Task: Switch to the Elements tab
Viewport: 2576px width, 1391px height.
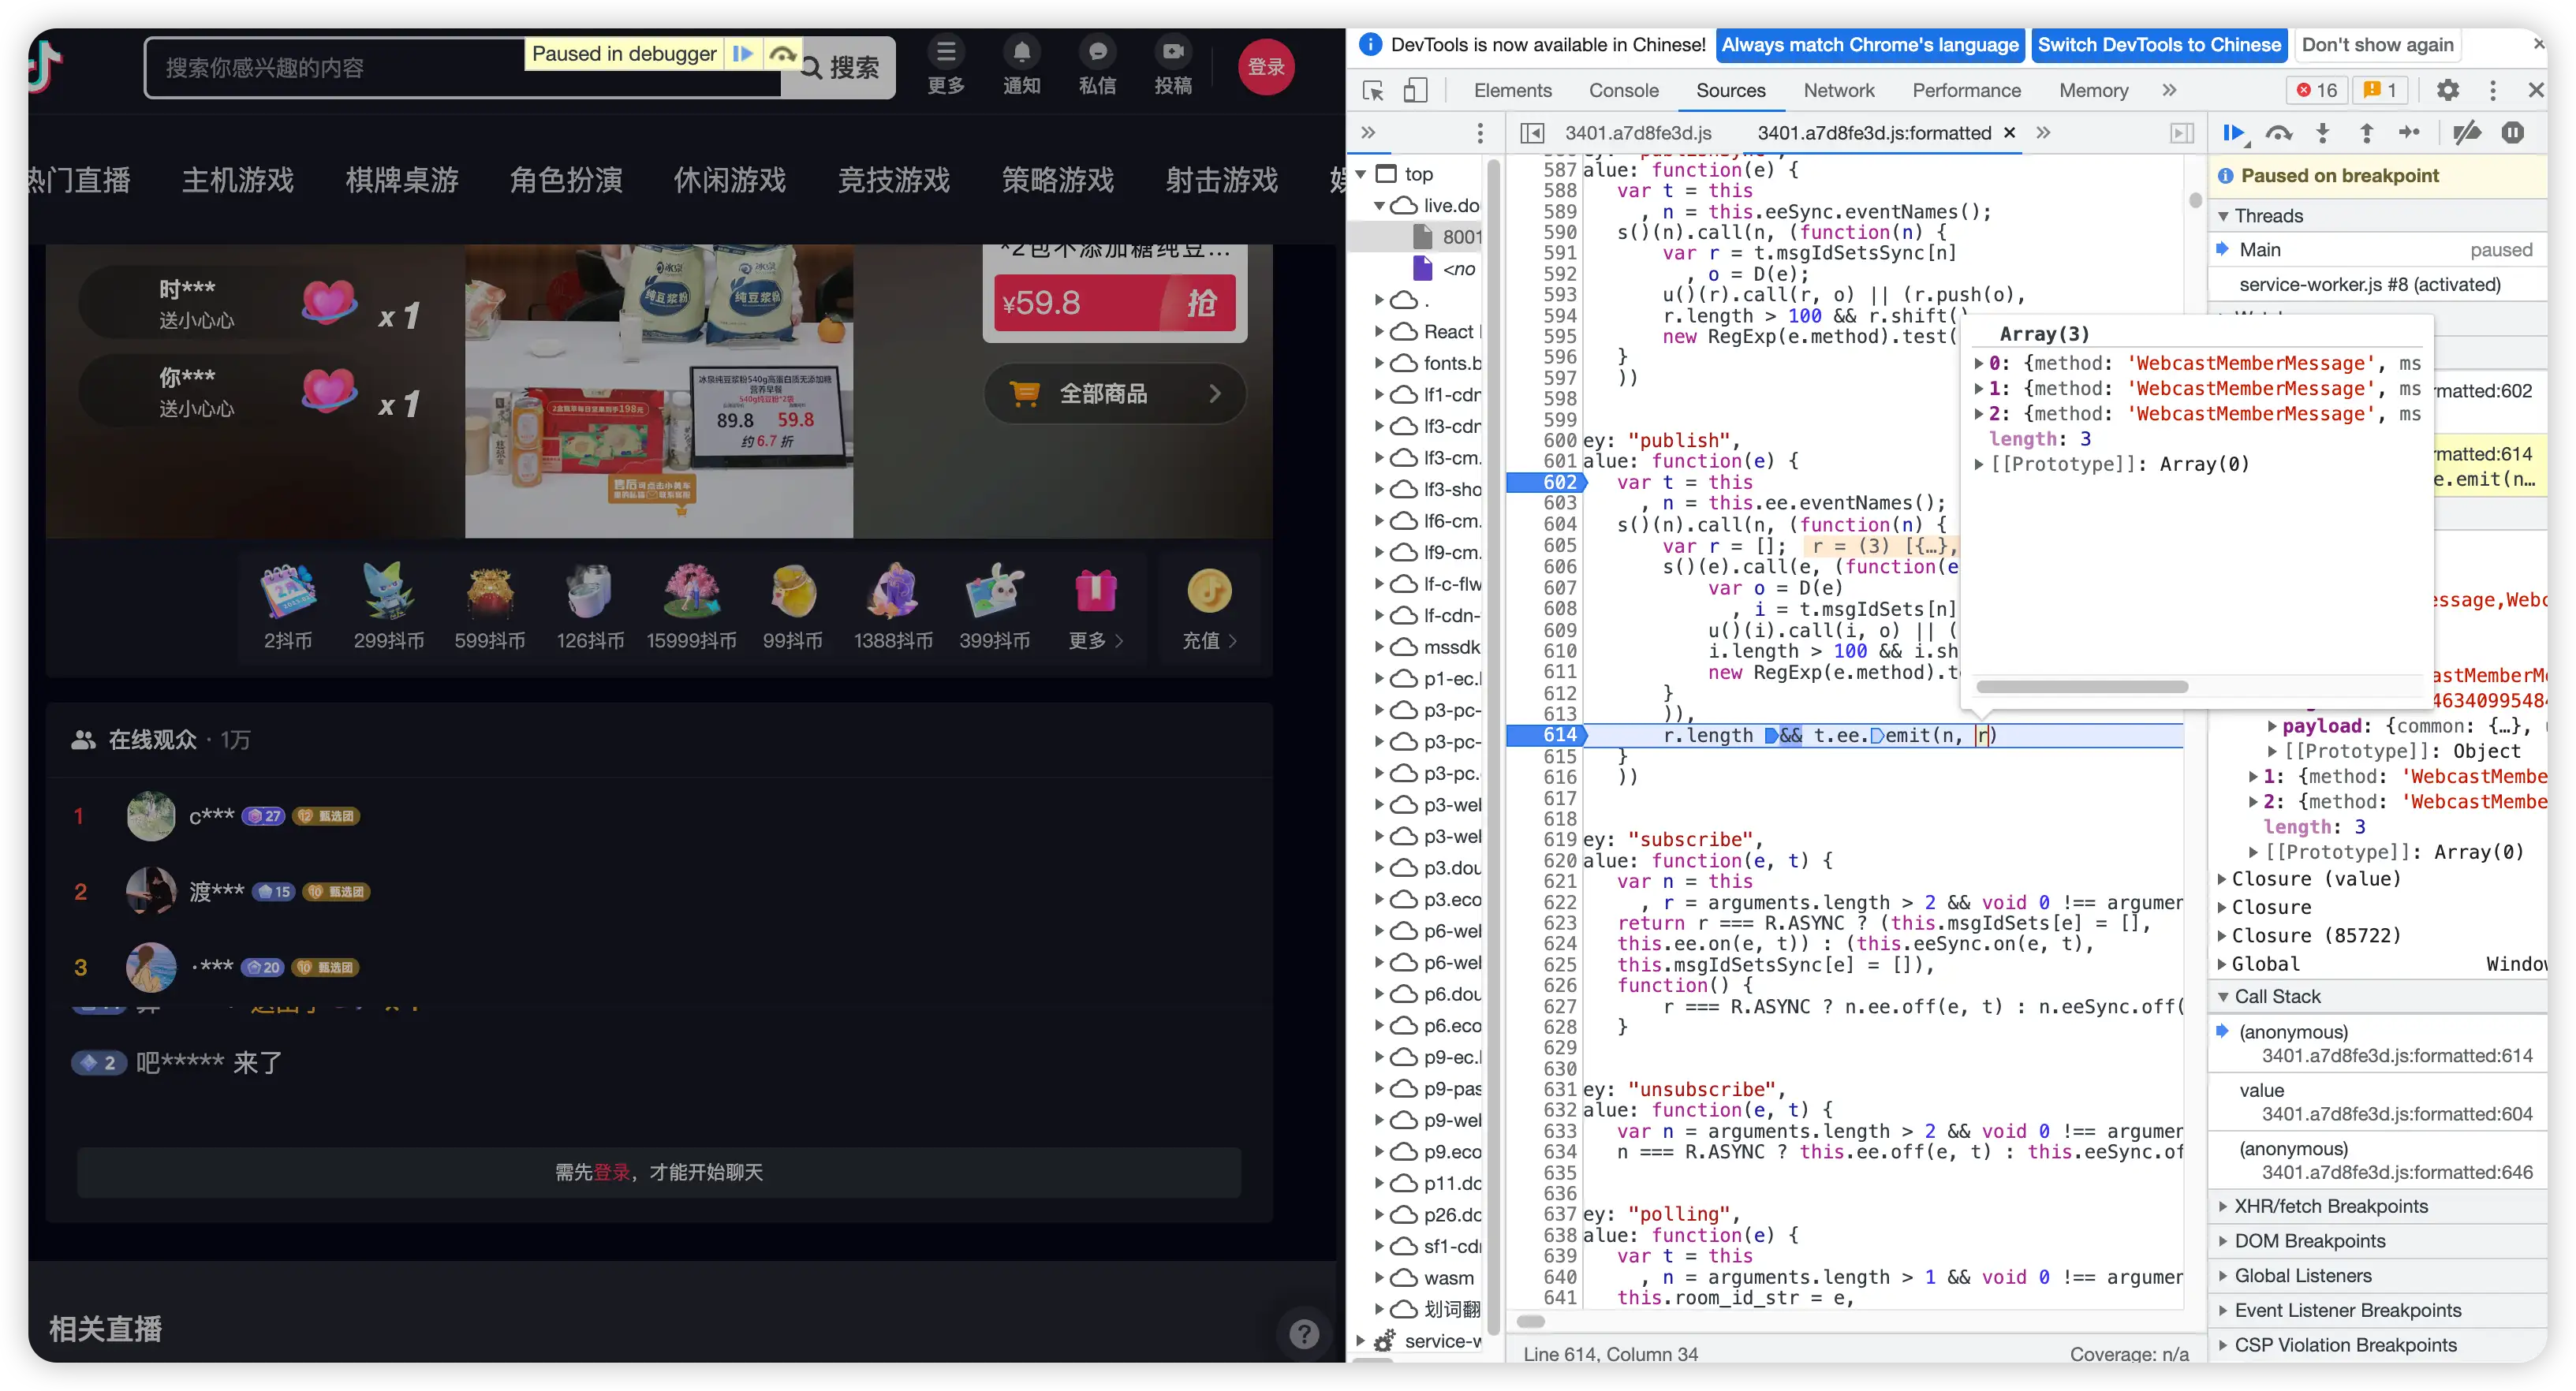Action: coord(1512,91)
